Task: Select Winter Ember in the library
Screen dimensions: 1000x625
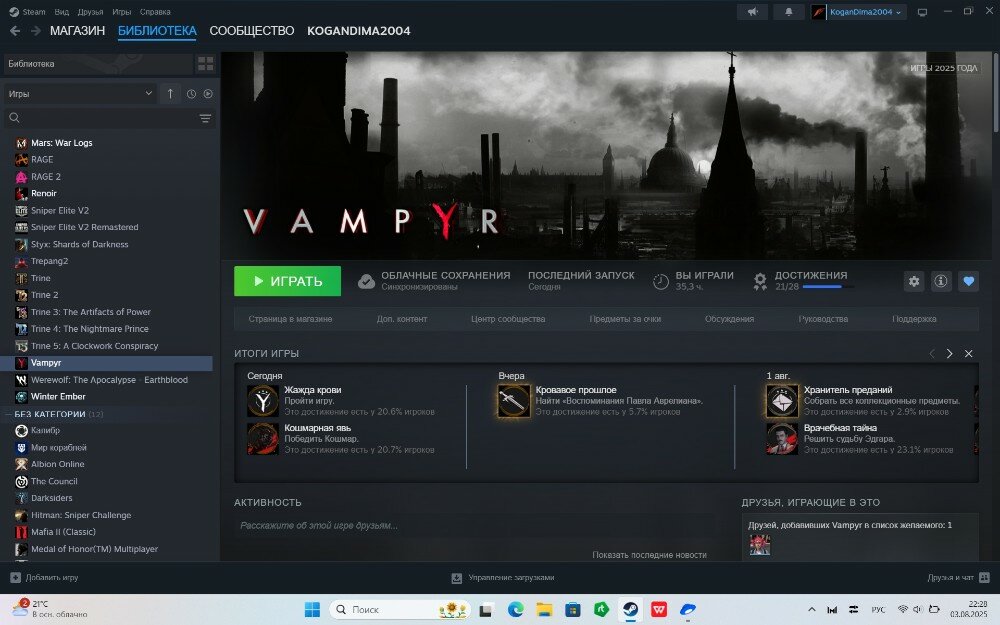Action: click(x=58, y=397)
